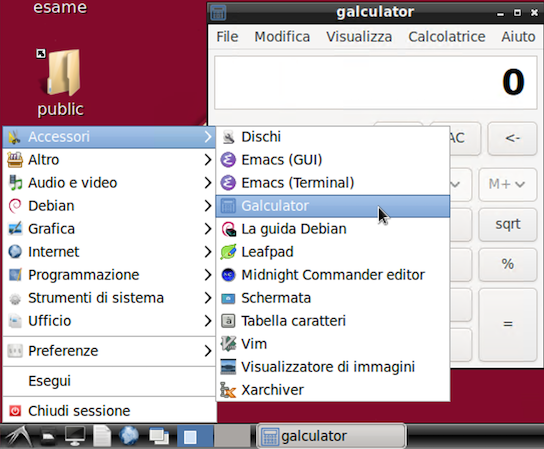This screenshot has height=449, width=544.
Task: Click the Accessori category icon
Action: [x=15, y=137]
